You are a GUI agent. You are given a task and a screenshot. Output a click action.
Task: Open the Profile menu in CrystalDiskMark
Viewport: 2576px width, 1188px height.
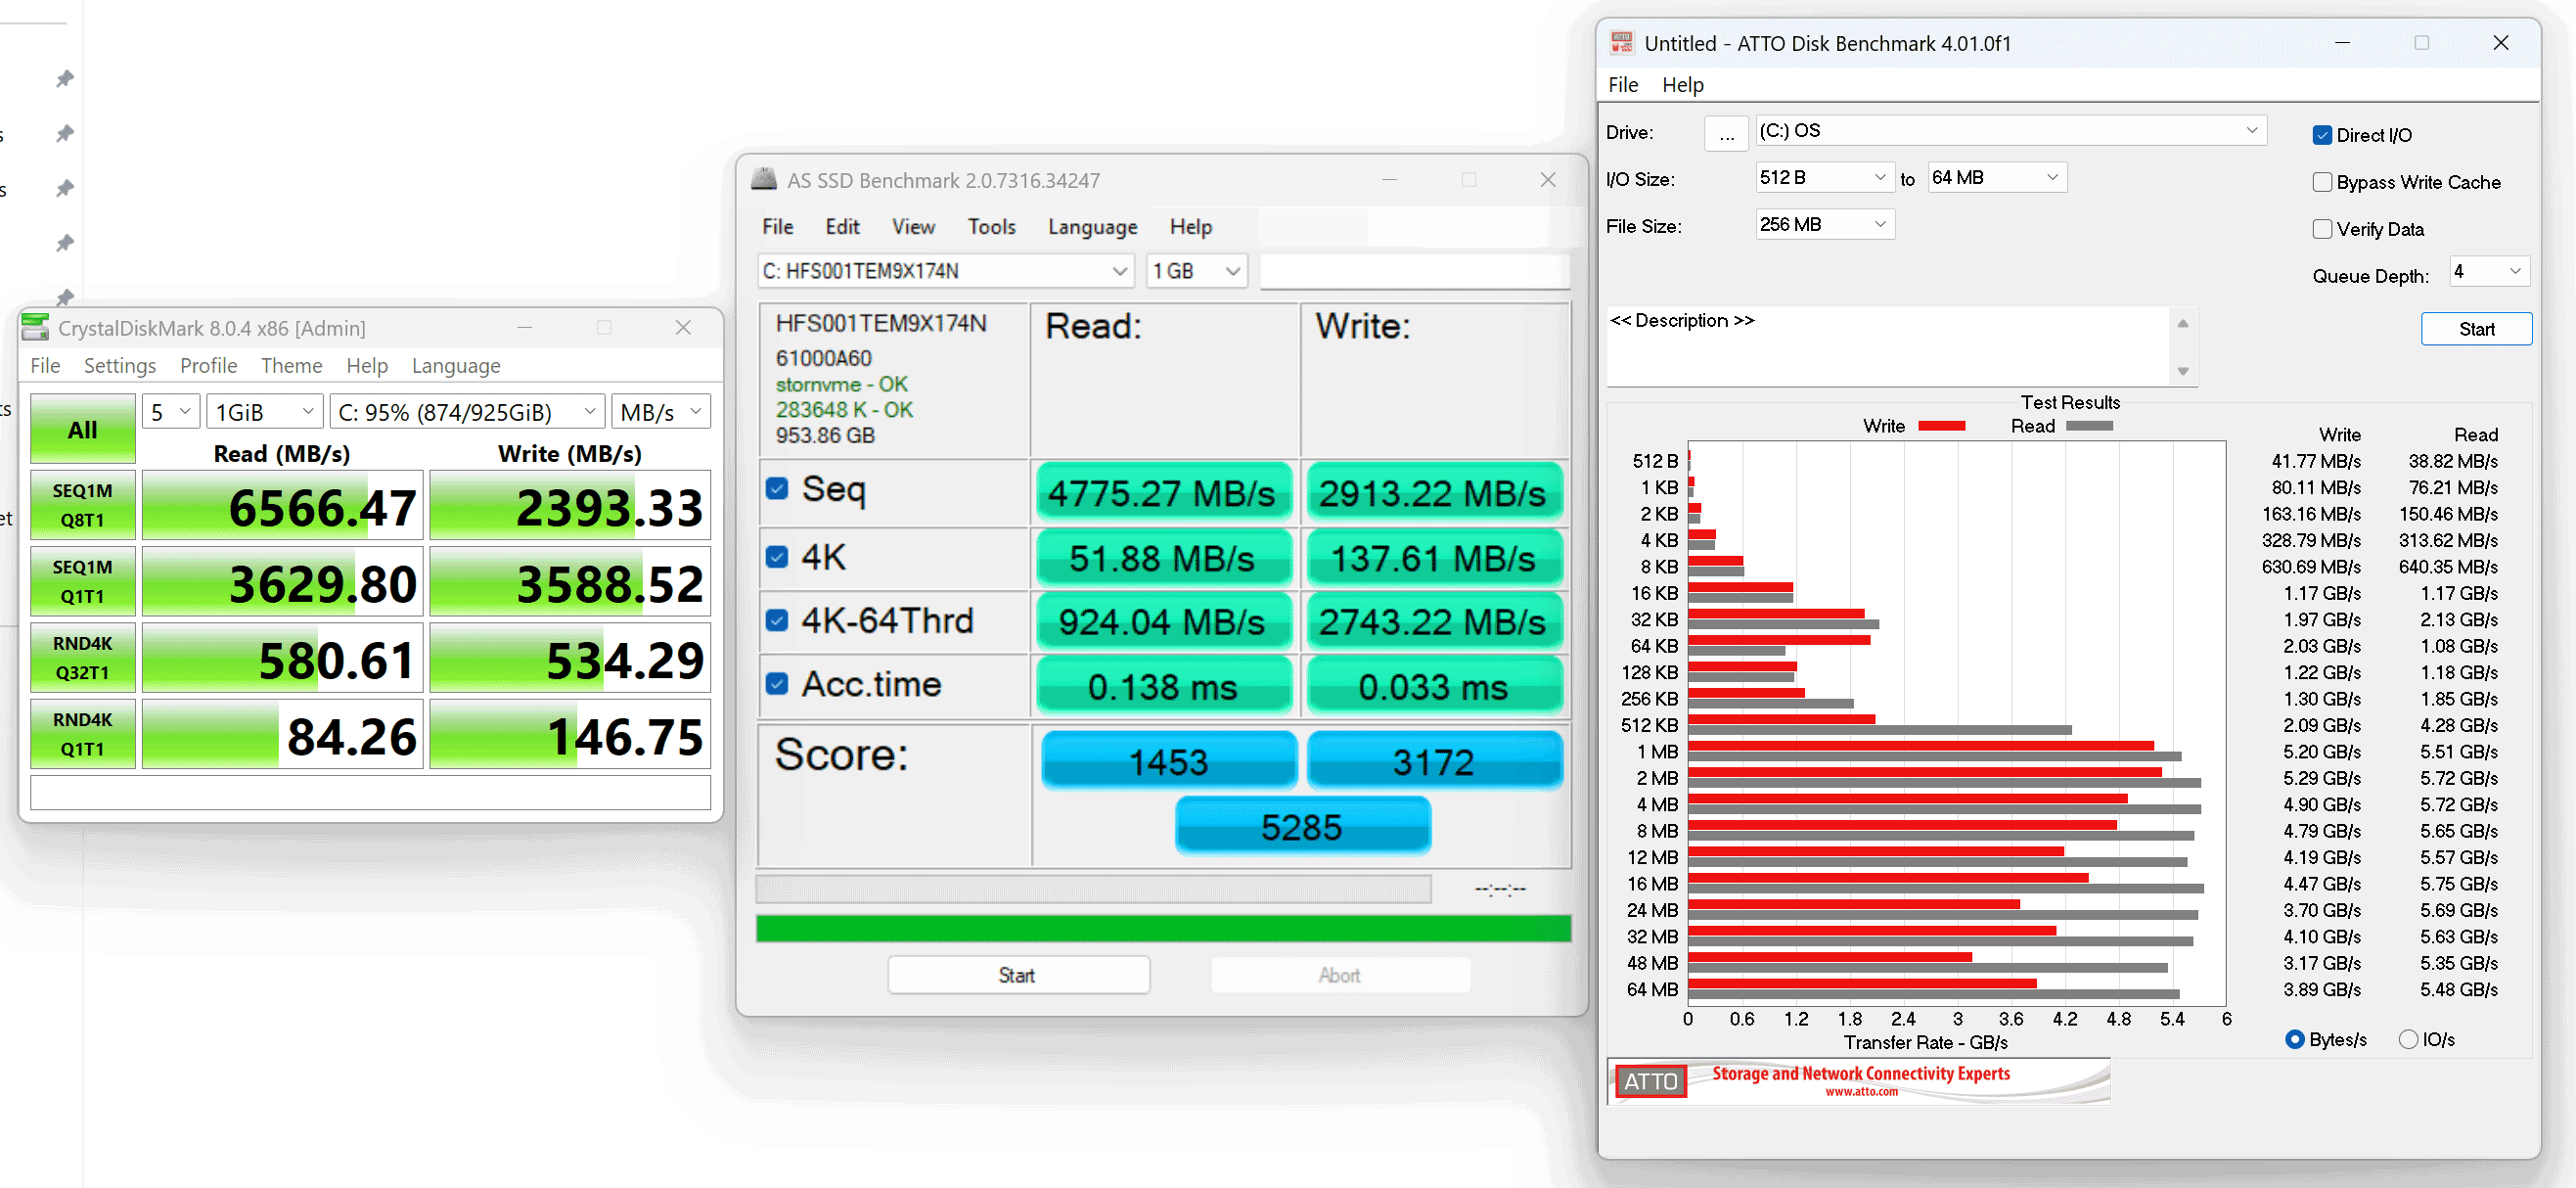click(x=208, y=365)
